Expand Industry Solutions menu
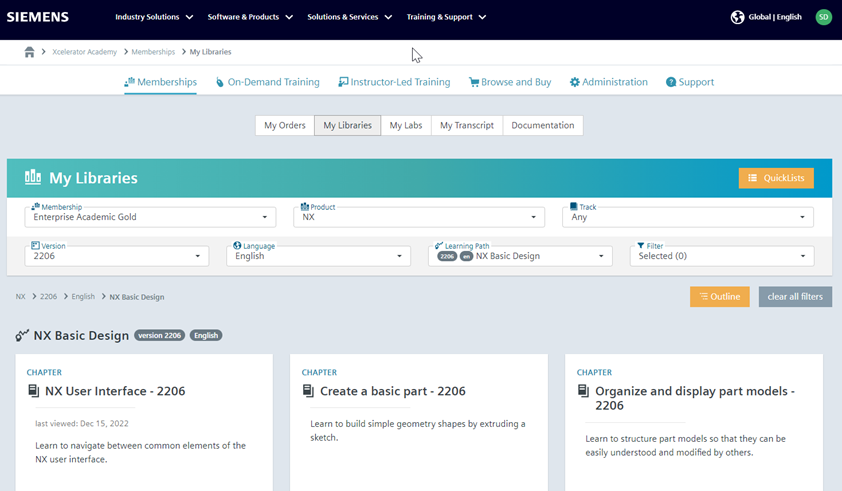The height and width of the screenshot is (491, 842). pos(154,17)
